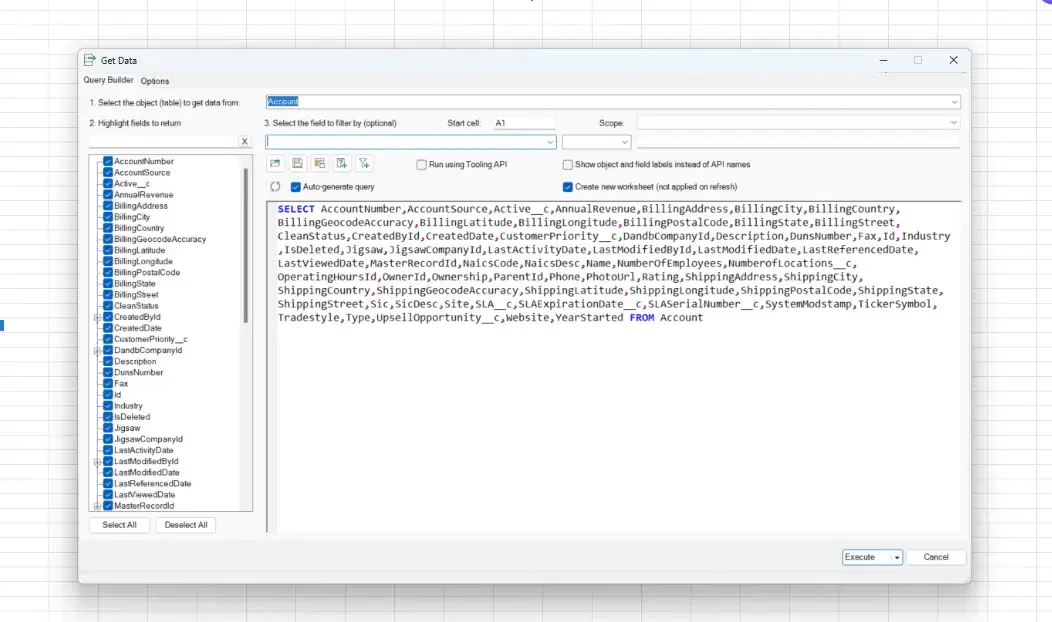Viewport: 1052px width, 622px height.
Task: Select the Jigsaw field row
Action: [x=127, y=428]
